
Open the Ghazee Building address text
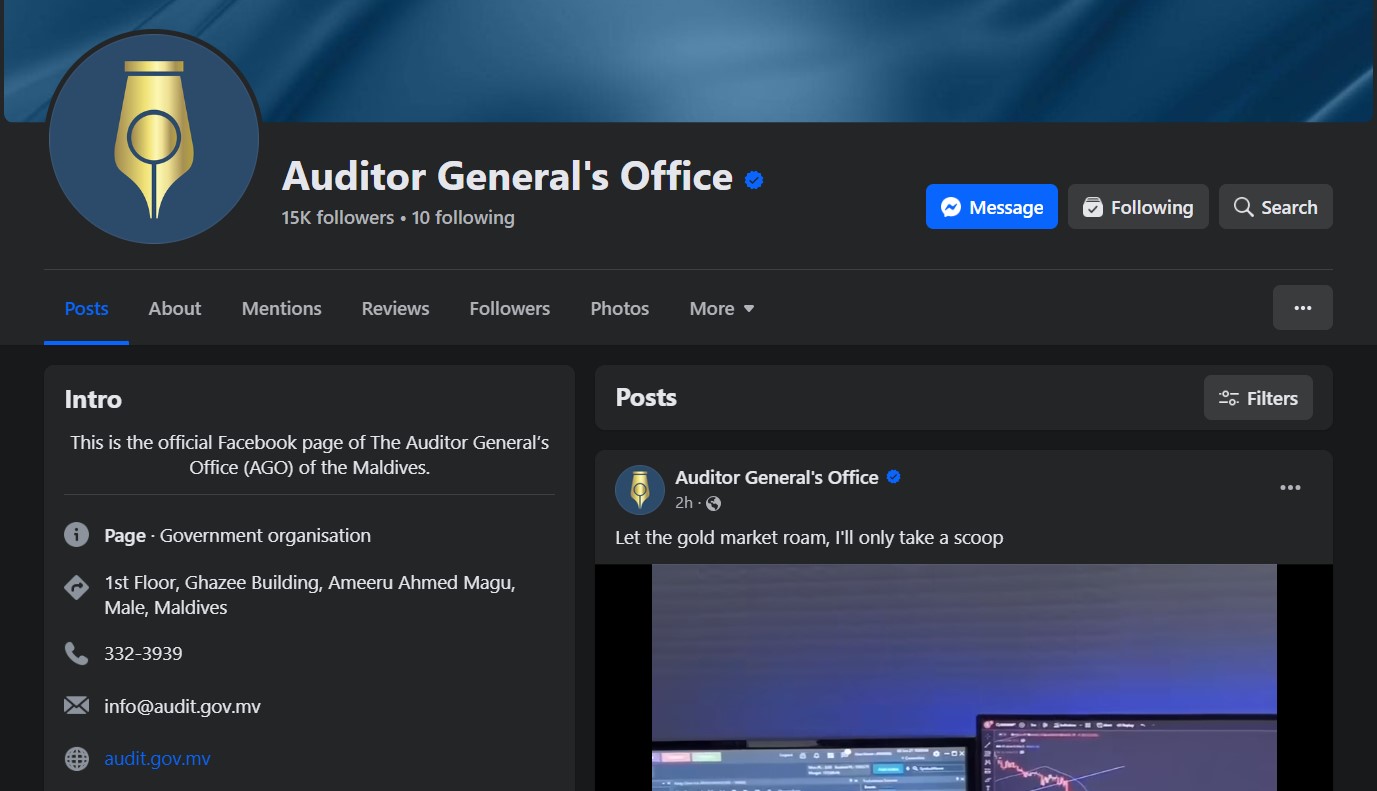click(310, 595)
